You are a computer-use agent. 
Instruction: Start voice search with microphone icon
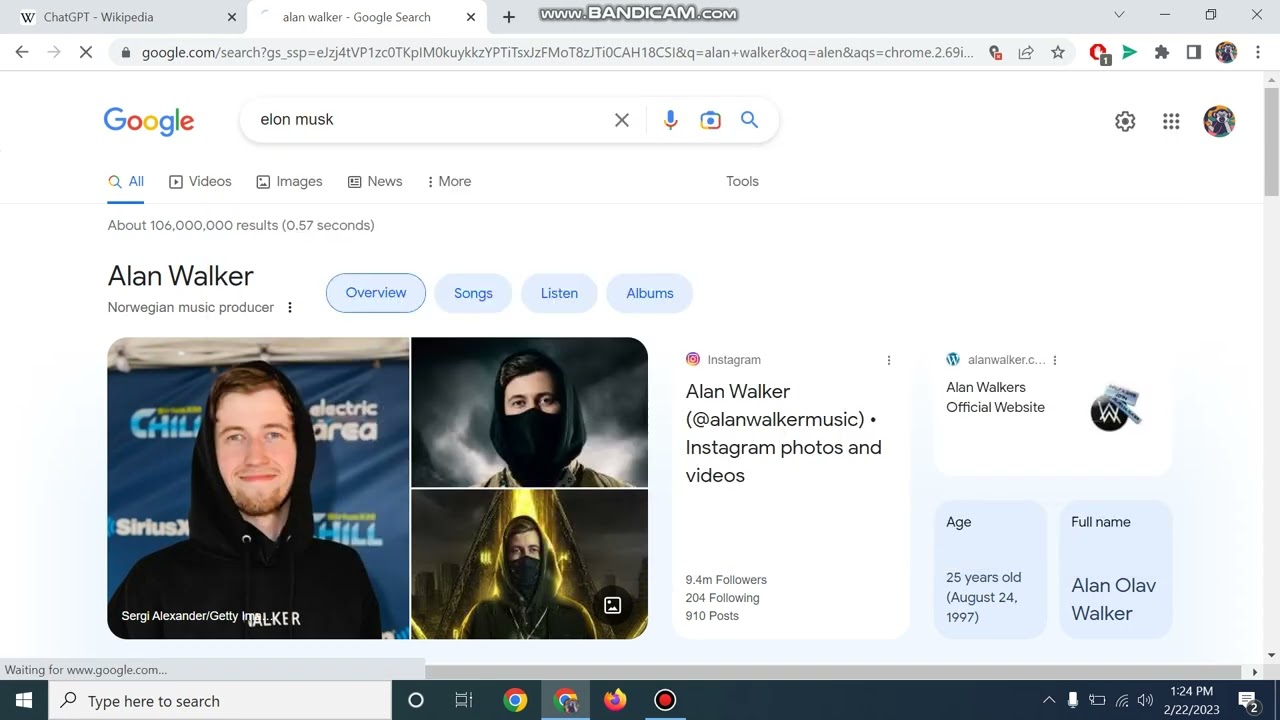[670, 120]
